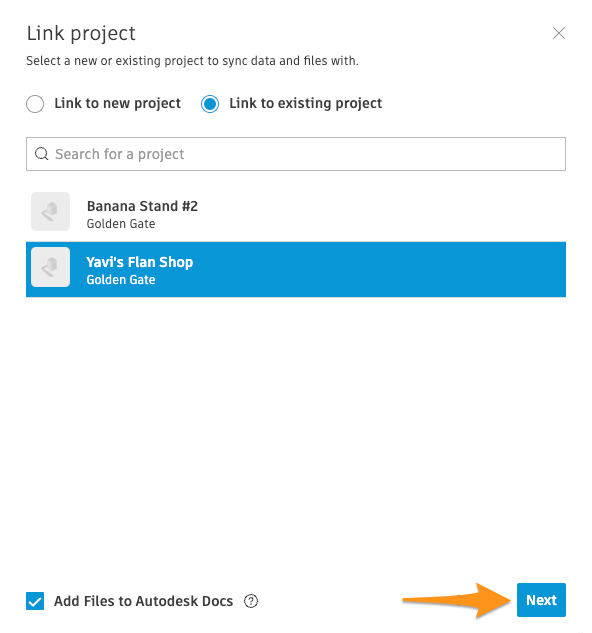This screenshot has height=633, width=592.
Task: Click Golden Gate under Yavi's Flan Shop
Action: point(121,279)
